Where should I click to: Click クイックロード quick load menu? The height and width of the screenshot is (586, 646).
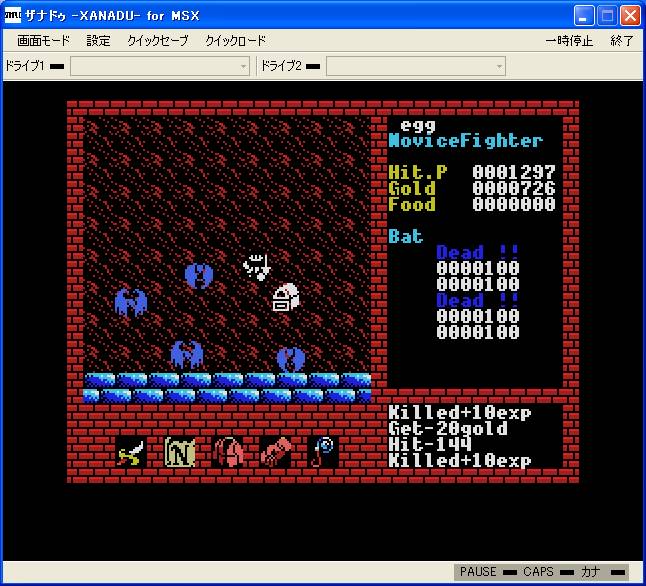tap(236, 40)
